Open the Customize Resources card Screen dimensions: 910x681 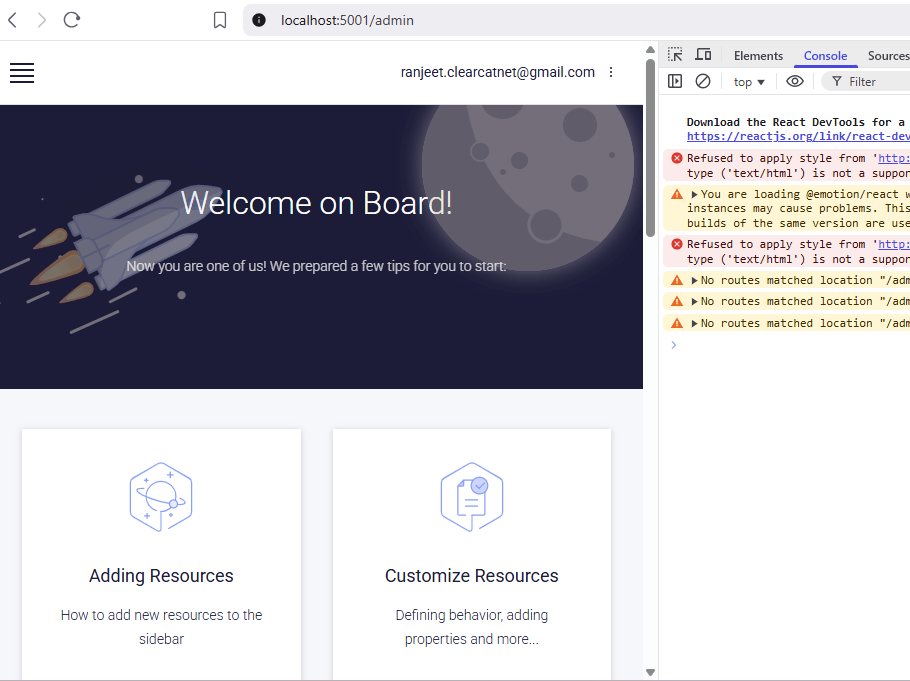pyautogui.click(x=472, y=555)
